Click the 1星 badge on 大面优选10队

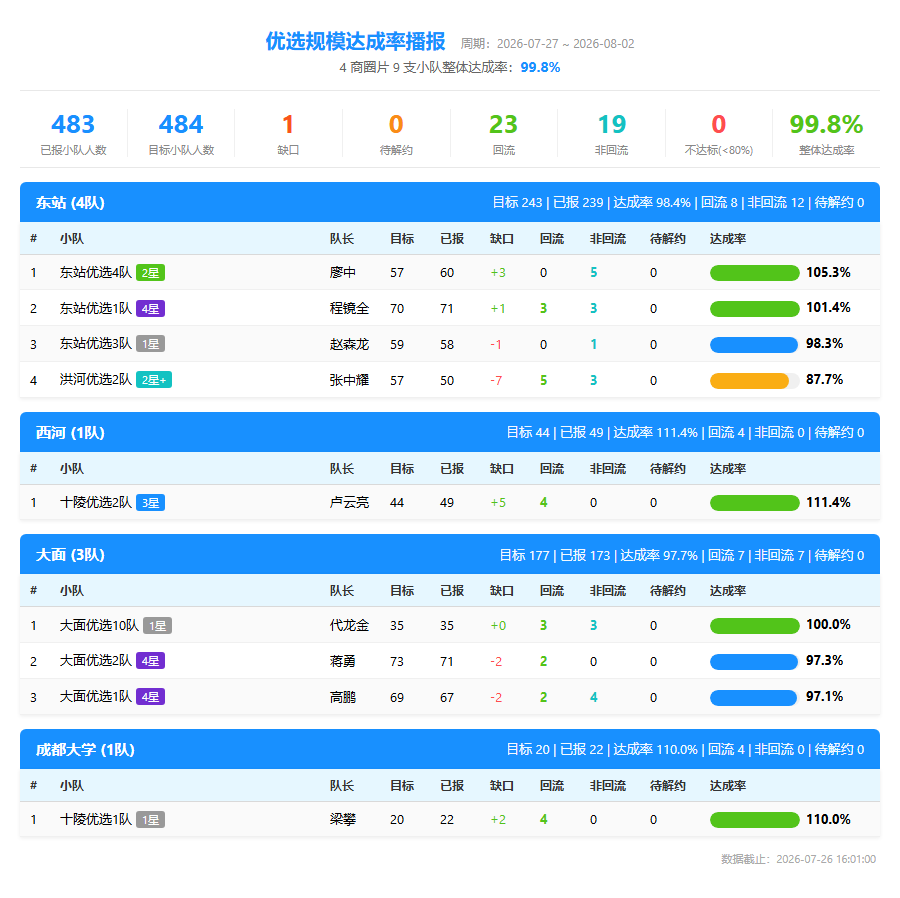tap(157, 625)
